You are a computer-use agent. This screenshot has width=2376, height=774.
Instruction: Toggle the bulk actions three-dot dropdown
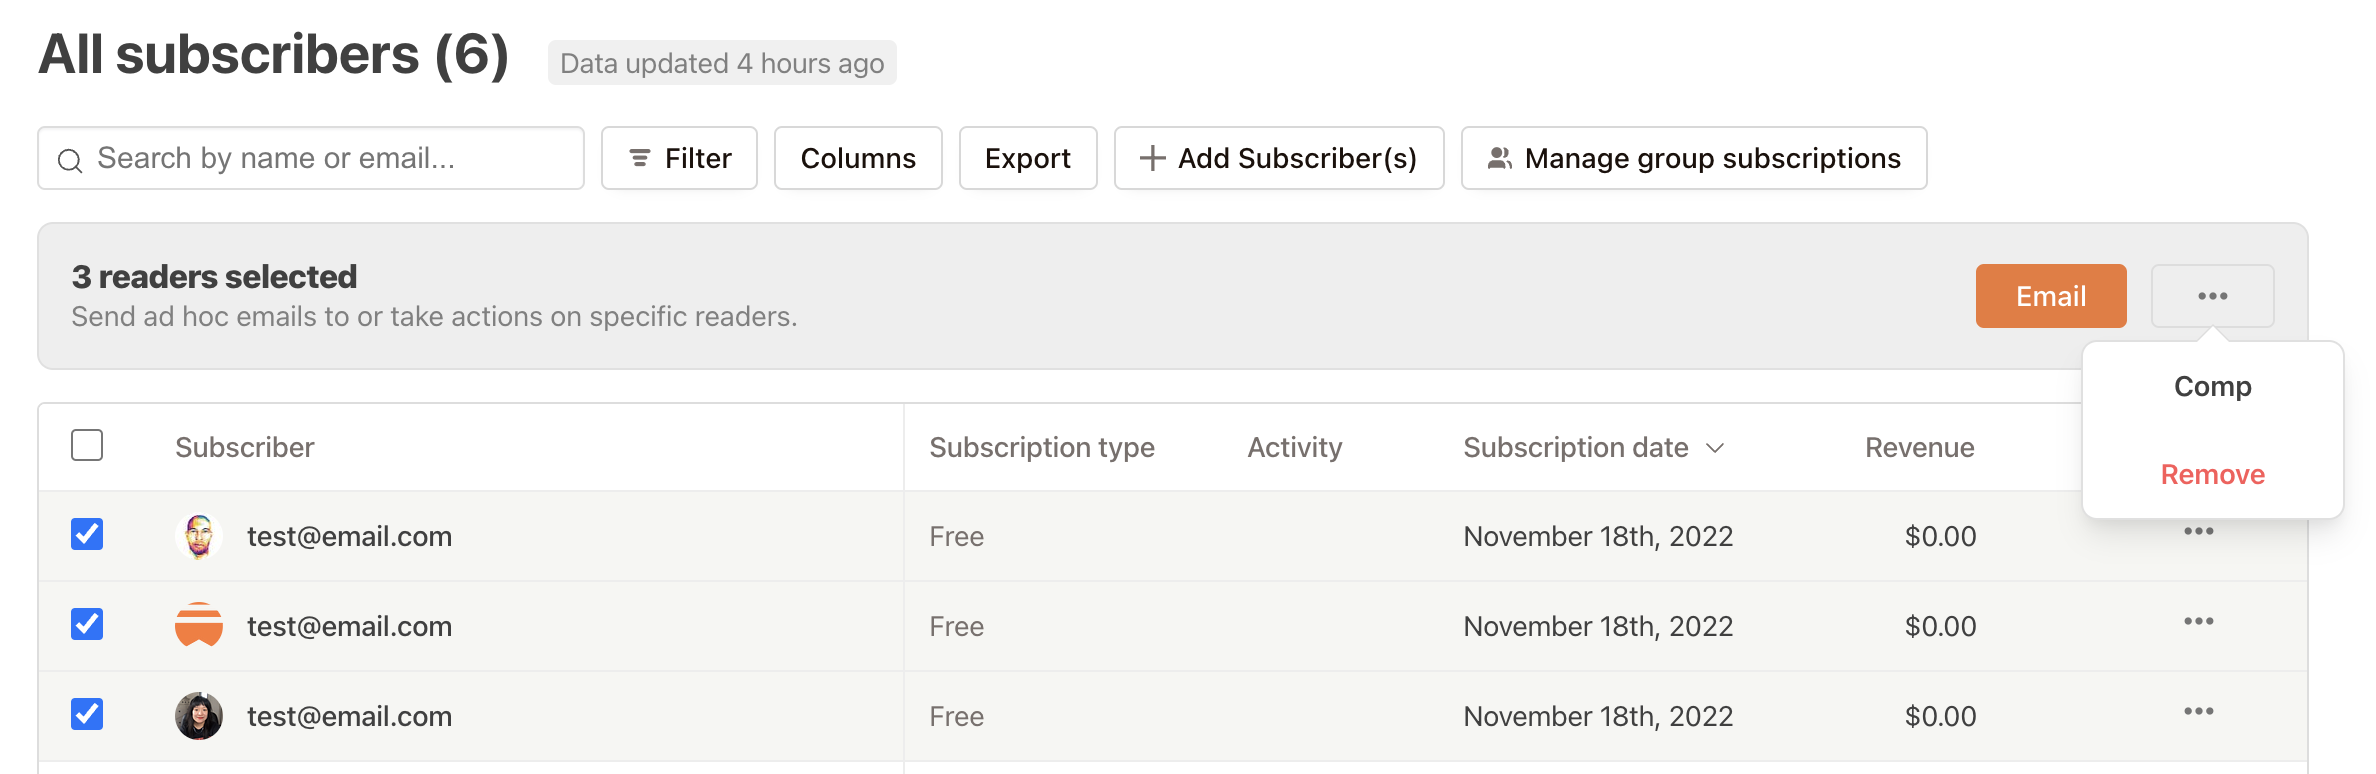pyautogui.click(x=2212, y=296)
